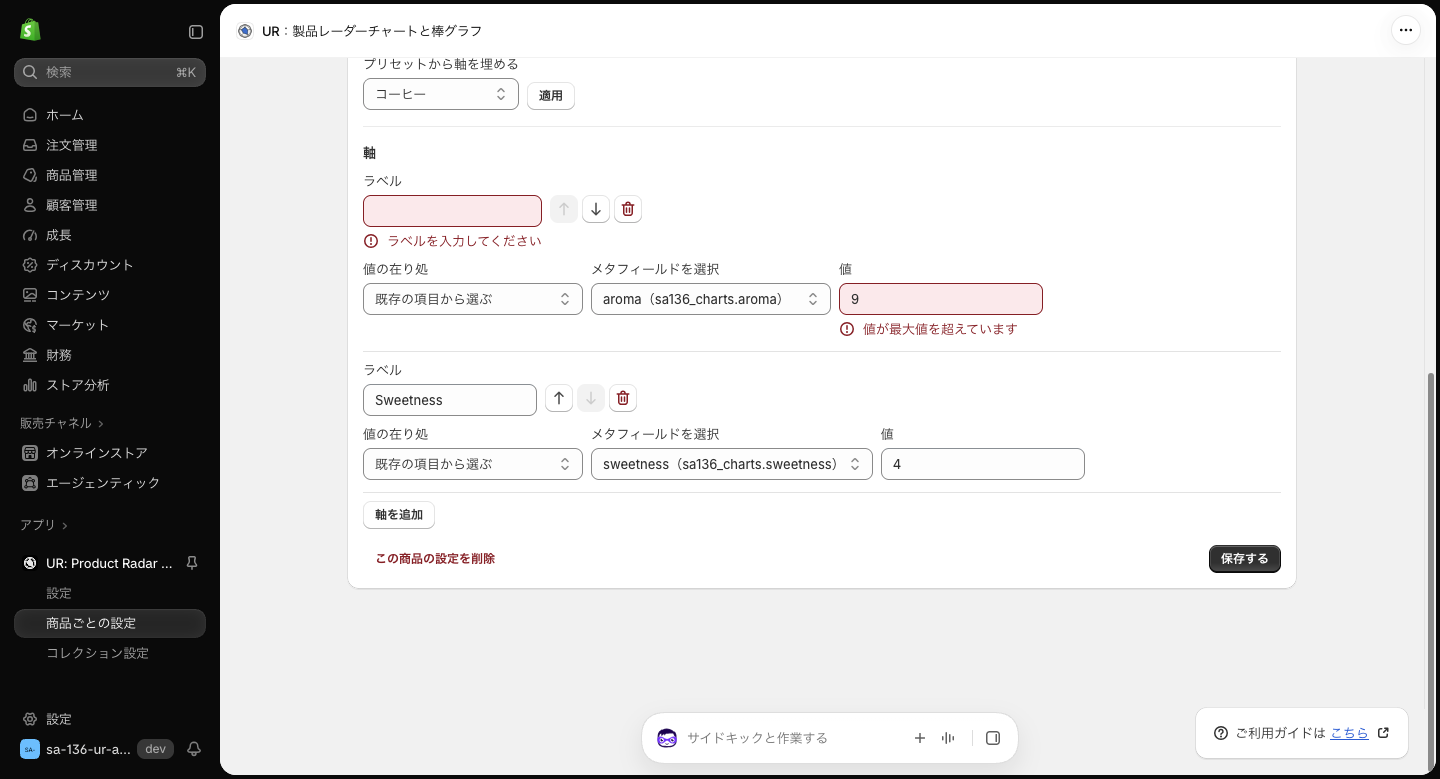Image resolution: width=1440 pixels, height=779 pixels.
Task: Open the コーヒー preset dropdown
Action: [x=441, y=94]
